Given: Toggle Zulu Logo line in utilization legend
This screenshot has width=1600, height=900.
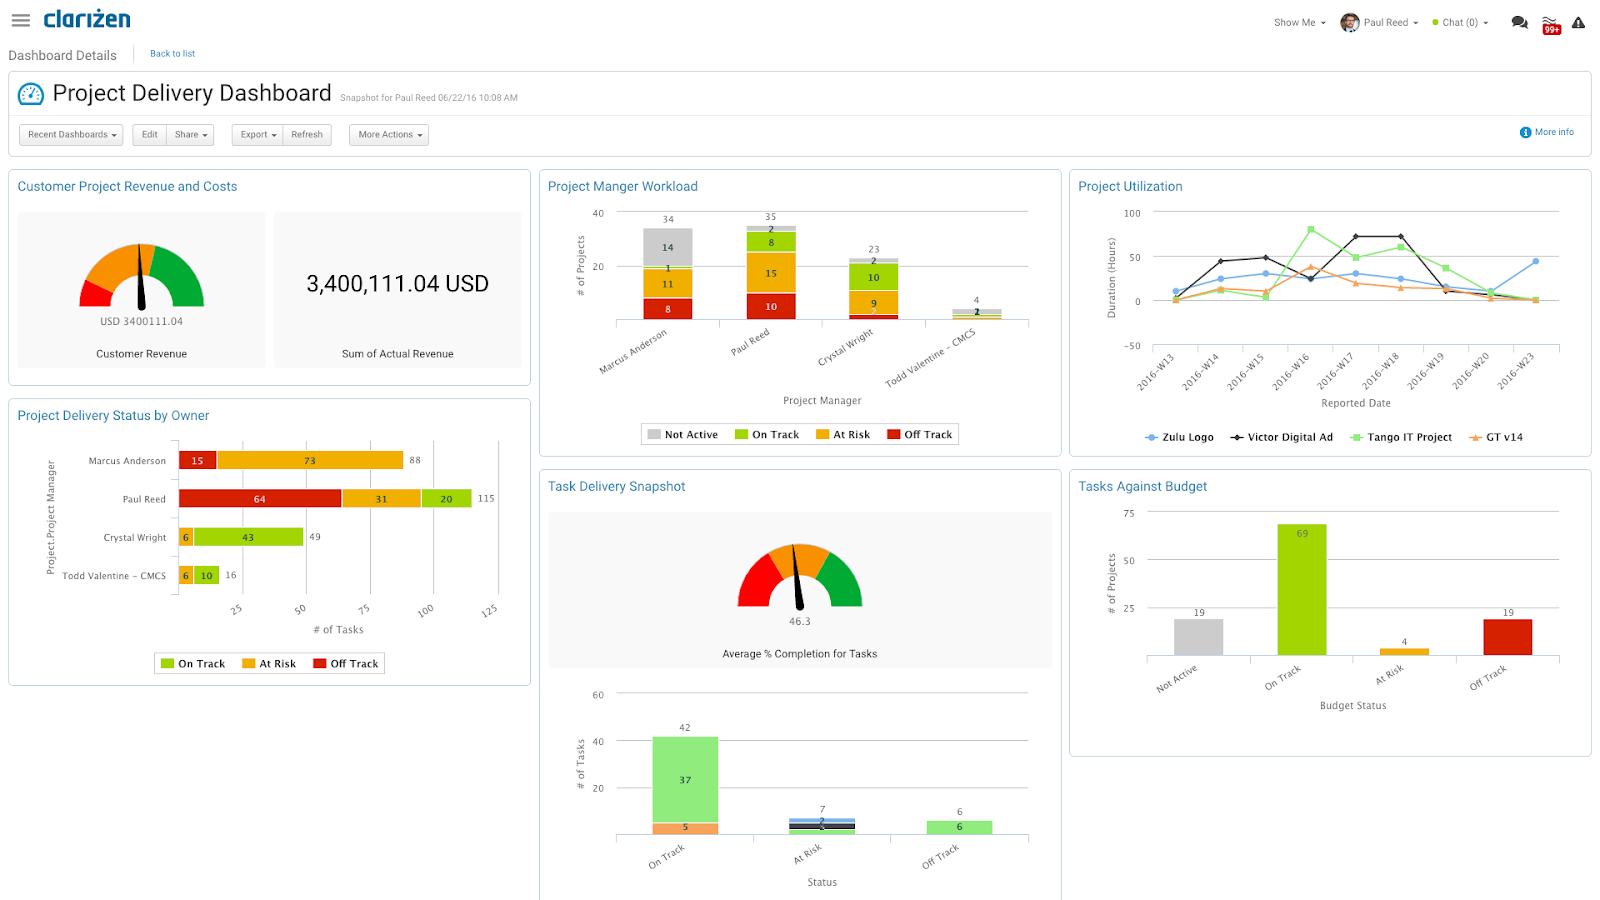Looking at the screenshot, I should [x=1179, y=437].
